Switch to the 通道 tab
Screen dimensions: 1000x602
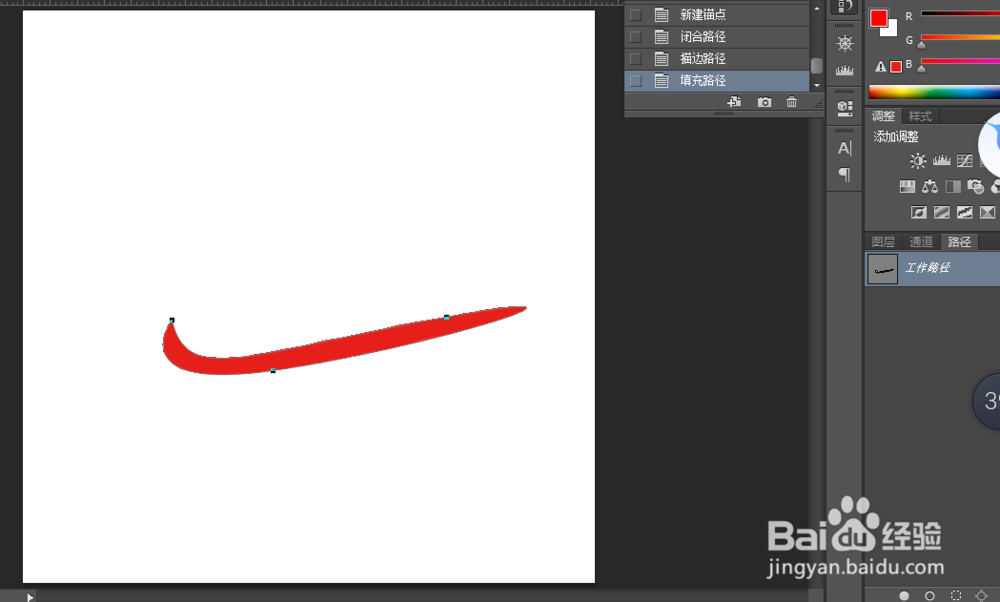coord(921,242)
